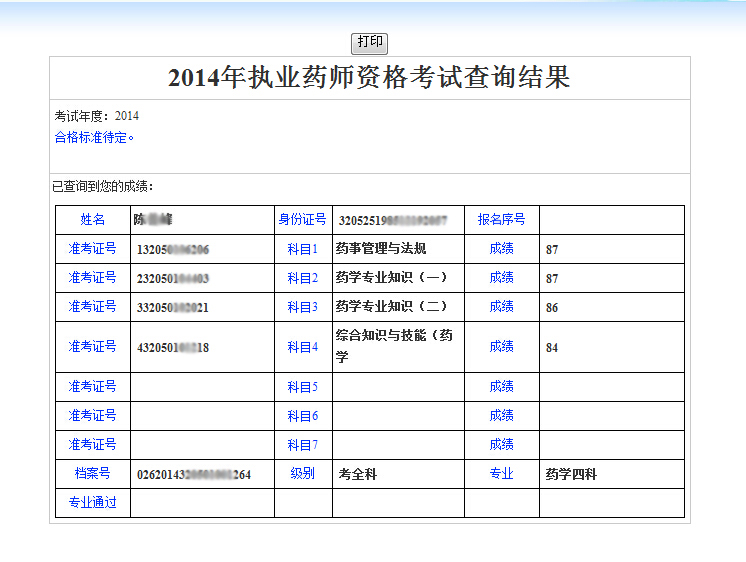The image size is (746, 562).
Task: Click the 准考证号 label in the 科目5 row
Action: coord(93,386)
